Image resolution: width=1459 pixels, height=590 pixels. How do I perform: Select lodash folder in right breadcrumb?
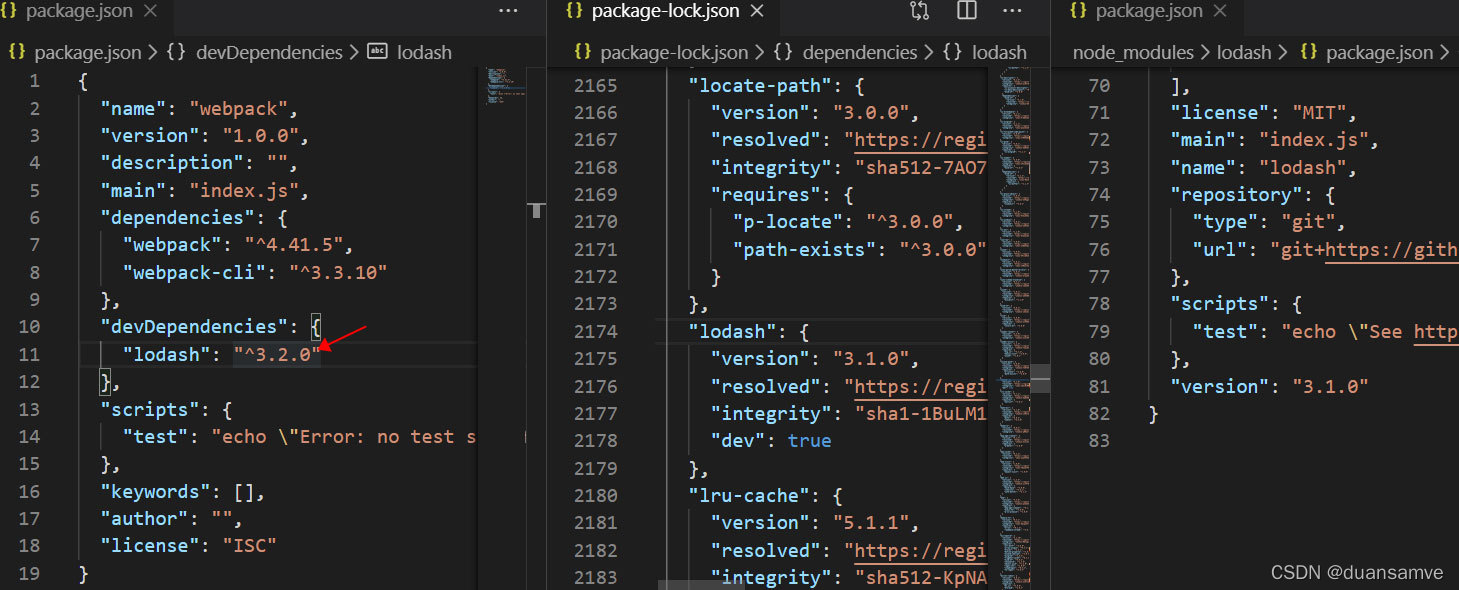pyautogui.click(x=1244, y=52)
